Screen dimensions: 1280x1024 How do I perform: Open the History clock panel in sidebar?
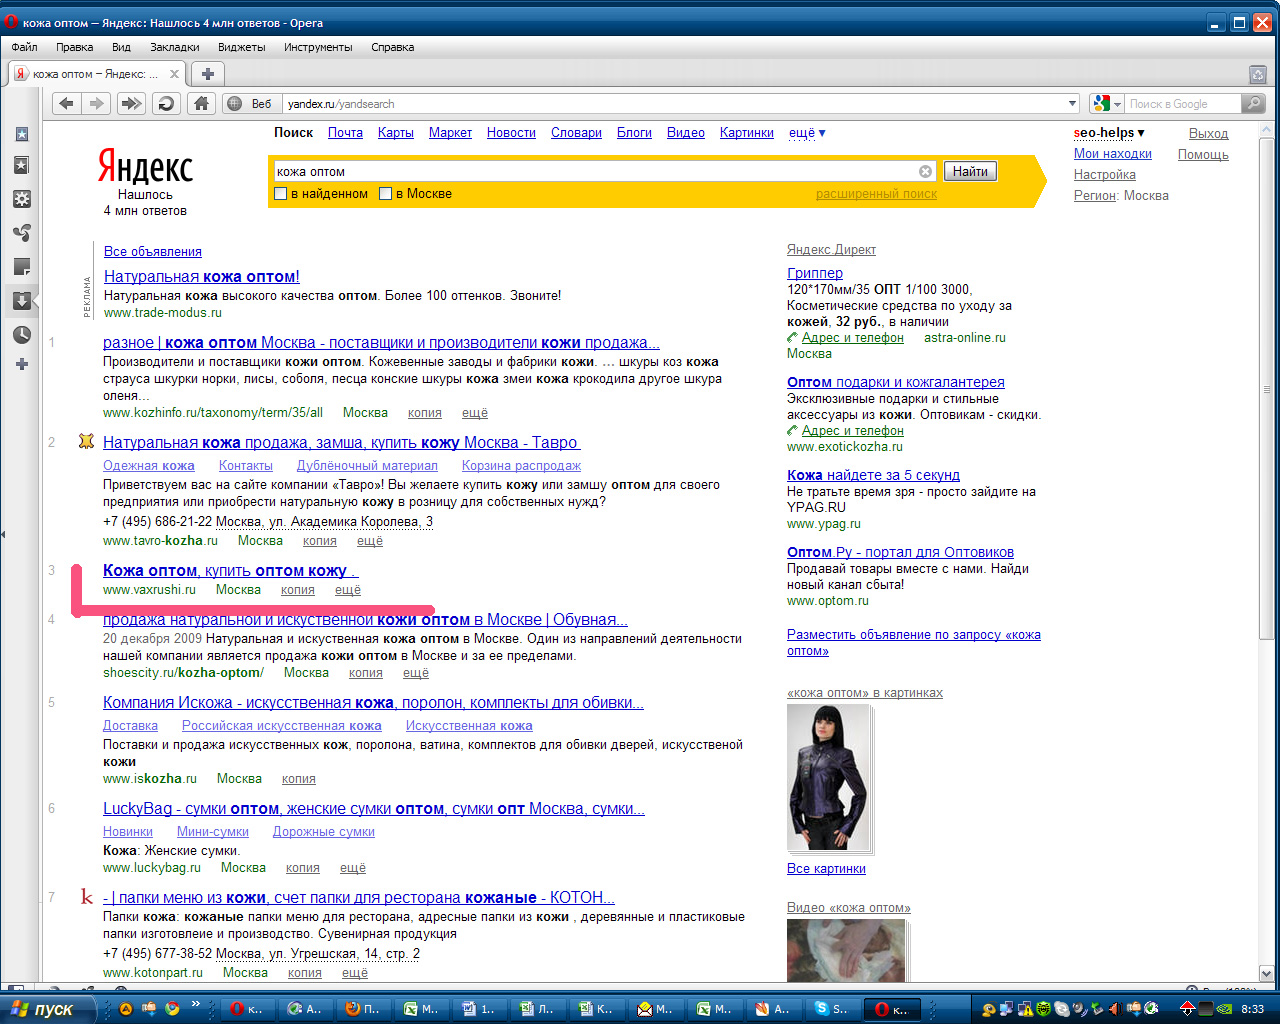[x=22, y=335]
